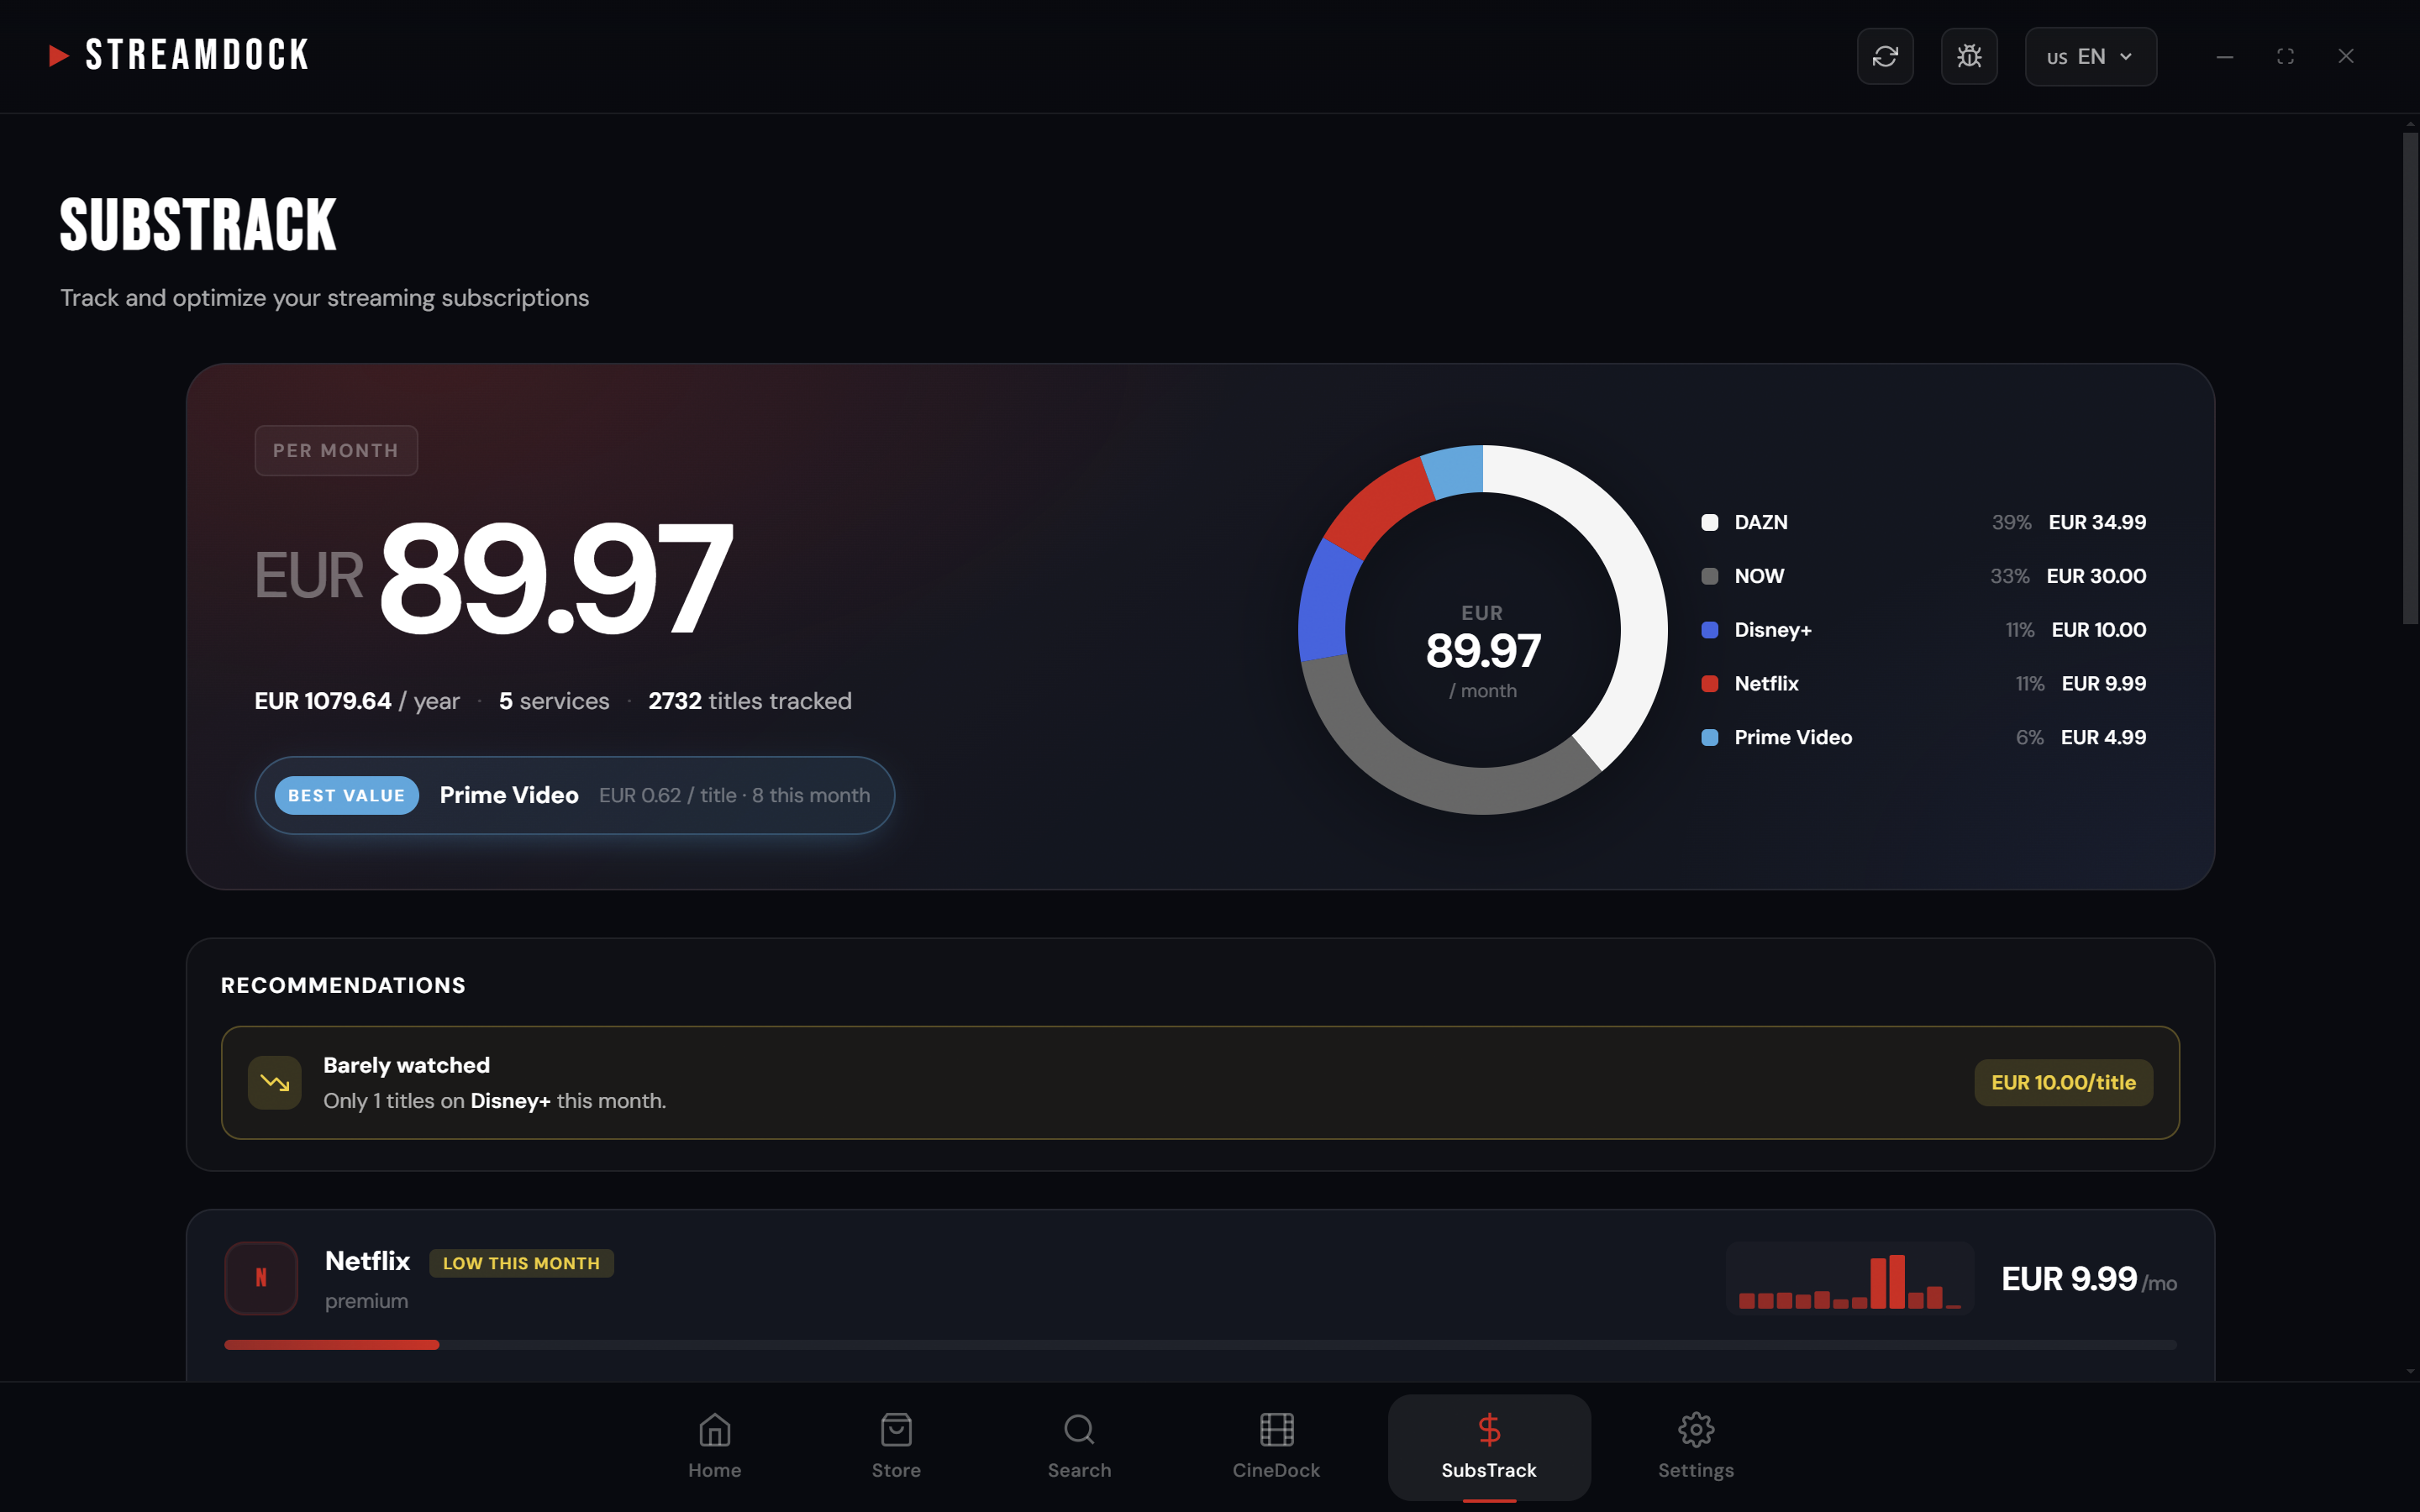Click the 2732 titles tracked text
The height and width of the screenshot is (1512, 2420).
pyautogui.click(x=750, y=701)
